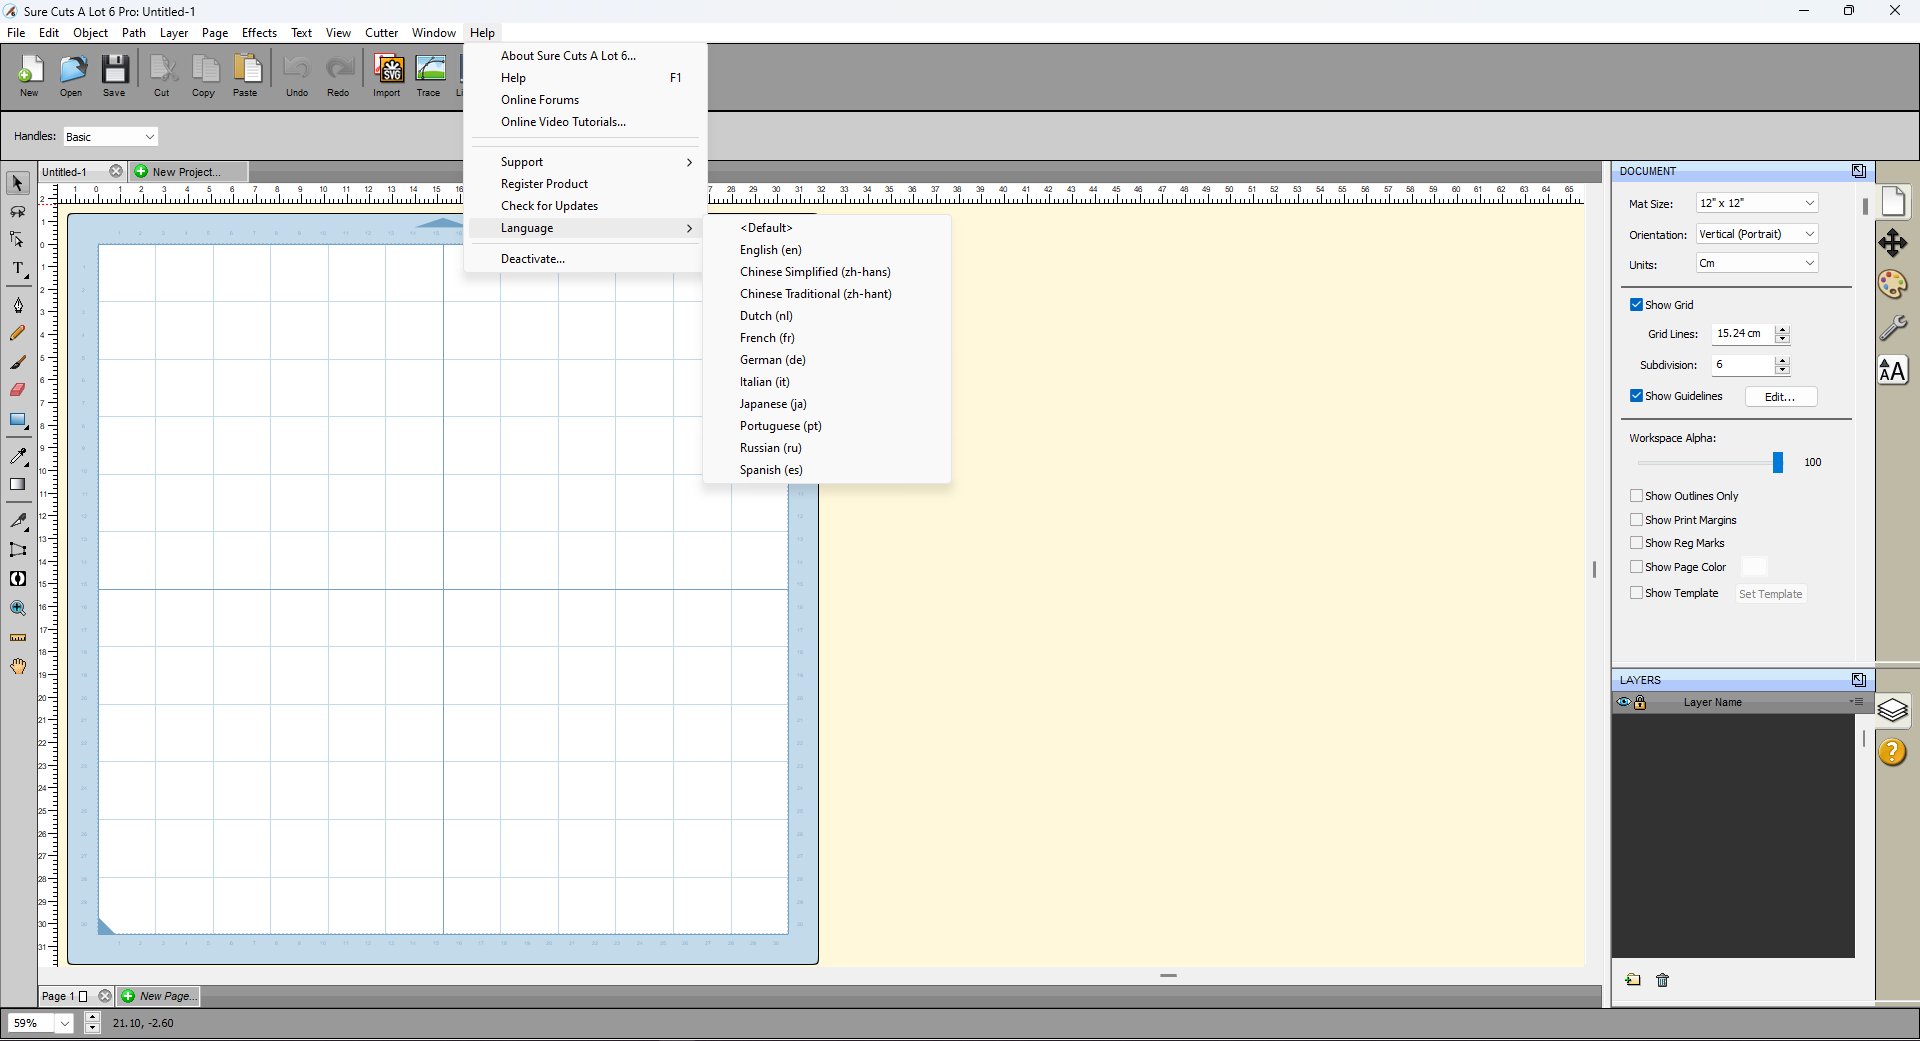This screenshot has width=1920, height=1041.
Task: Pick the Pencil freehand tool
Action: [17, 333]
